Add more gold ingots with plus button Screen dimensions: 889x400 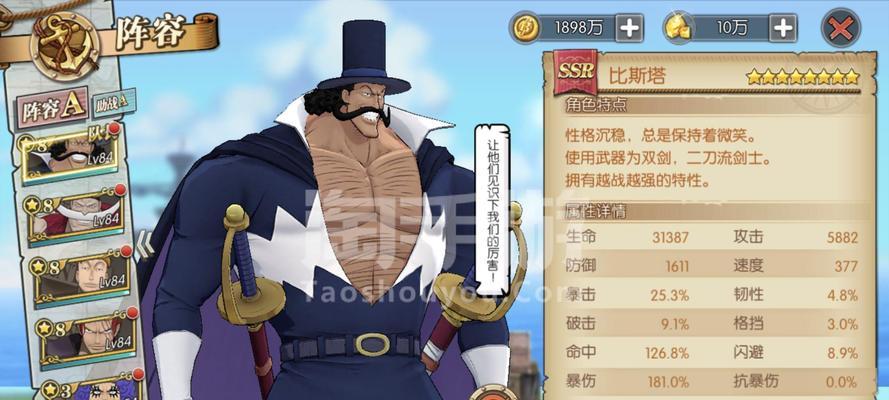click(x=782, y=28)
